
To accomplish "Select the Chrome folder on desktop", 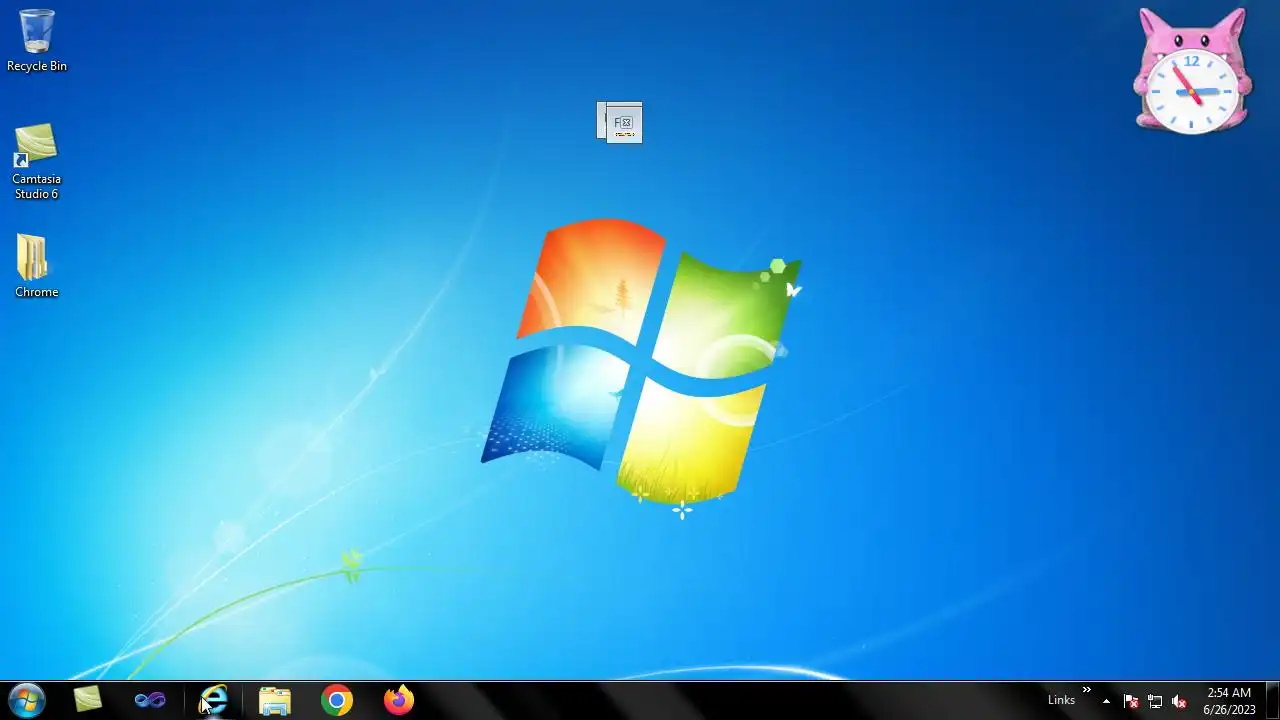I will (x=37, y=266).
